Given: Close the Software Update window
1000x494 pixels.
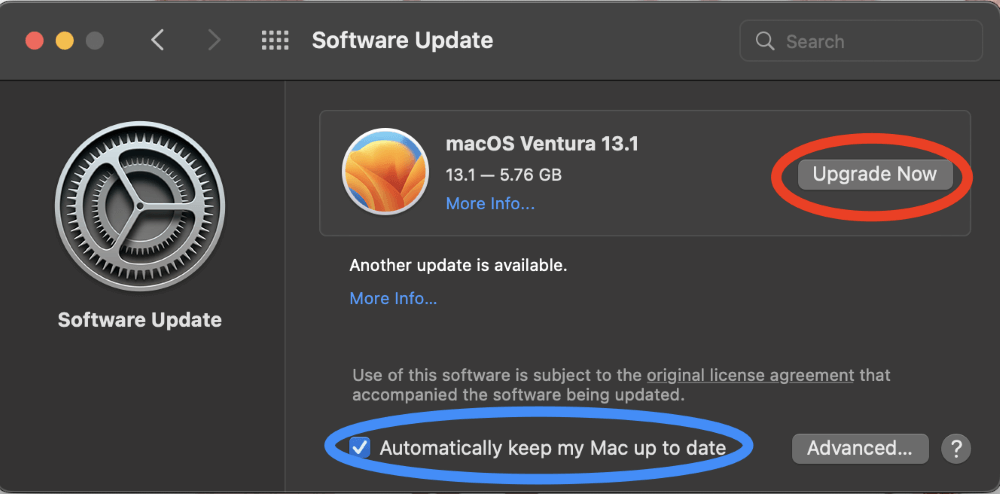Looking at the screenshot, I should tap(35, 41).
